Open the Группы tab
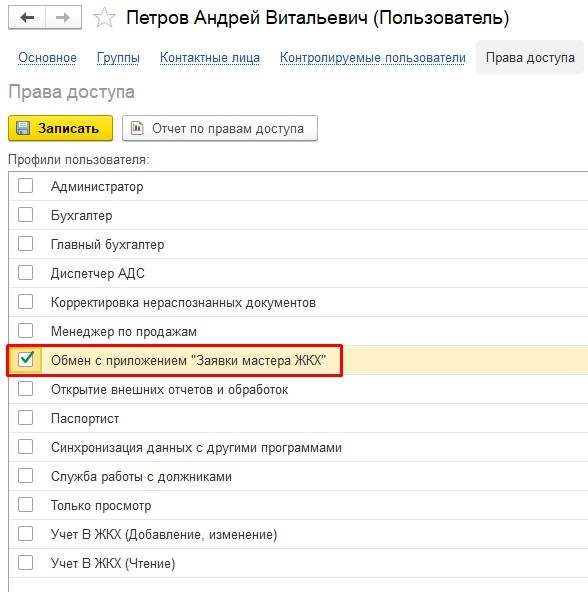588x592 pixels. [x=118, y=58]
